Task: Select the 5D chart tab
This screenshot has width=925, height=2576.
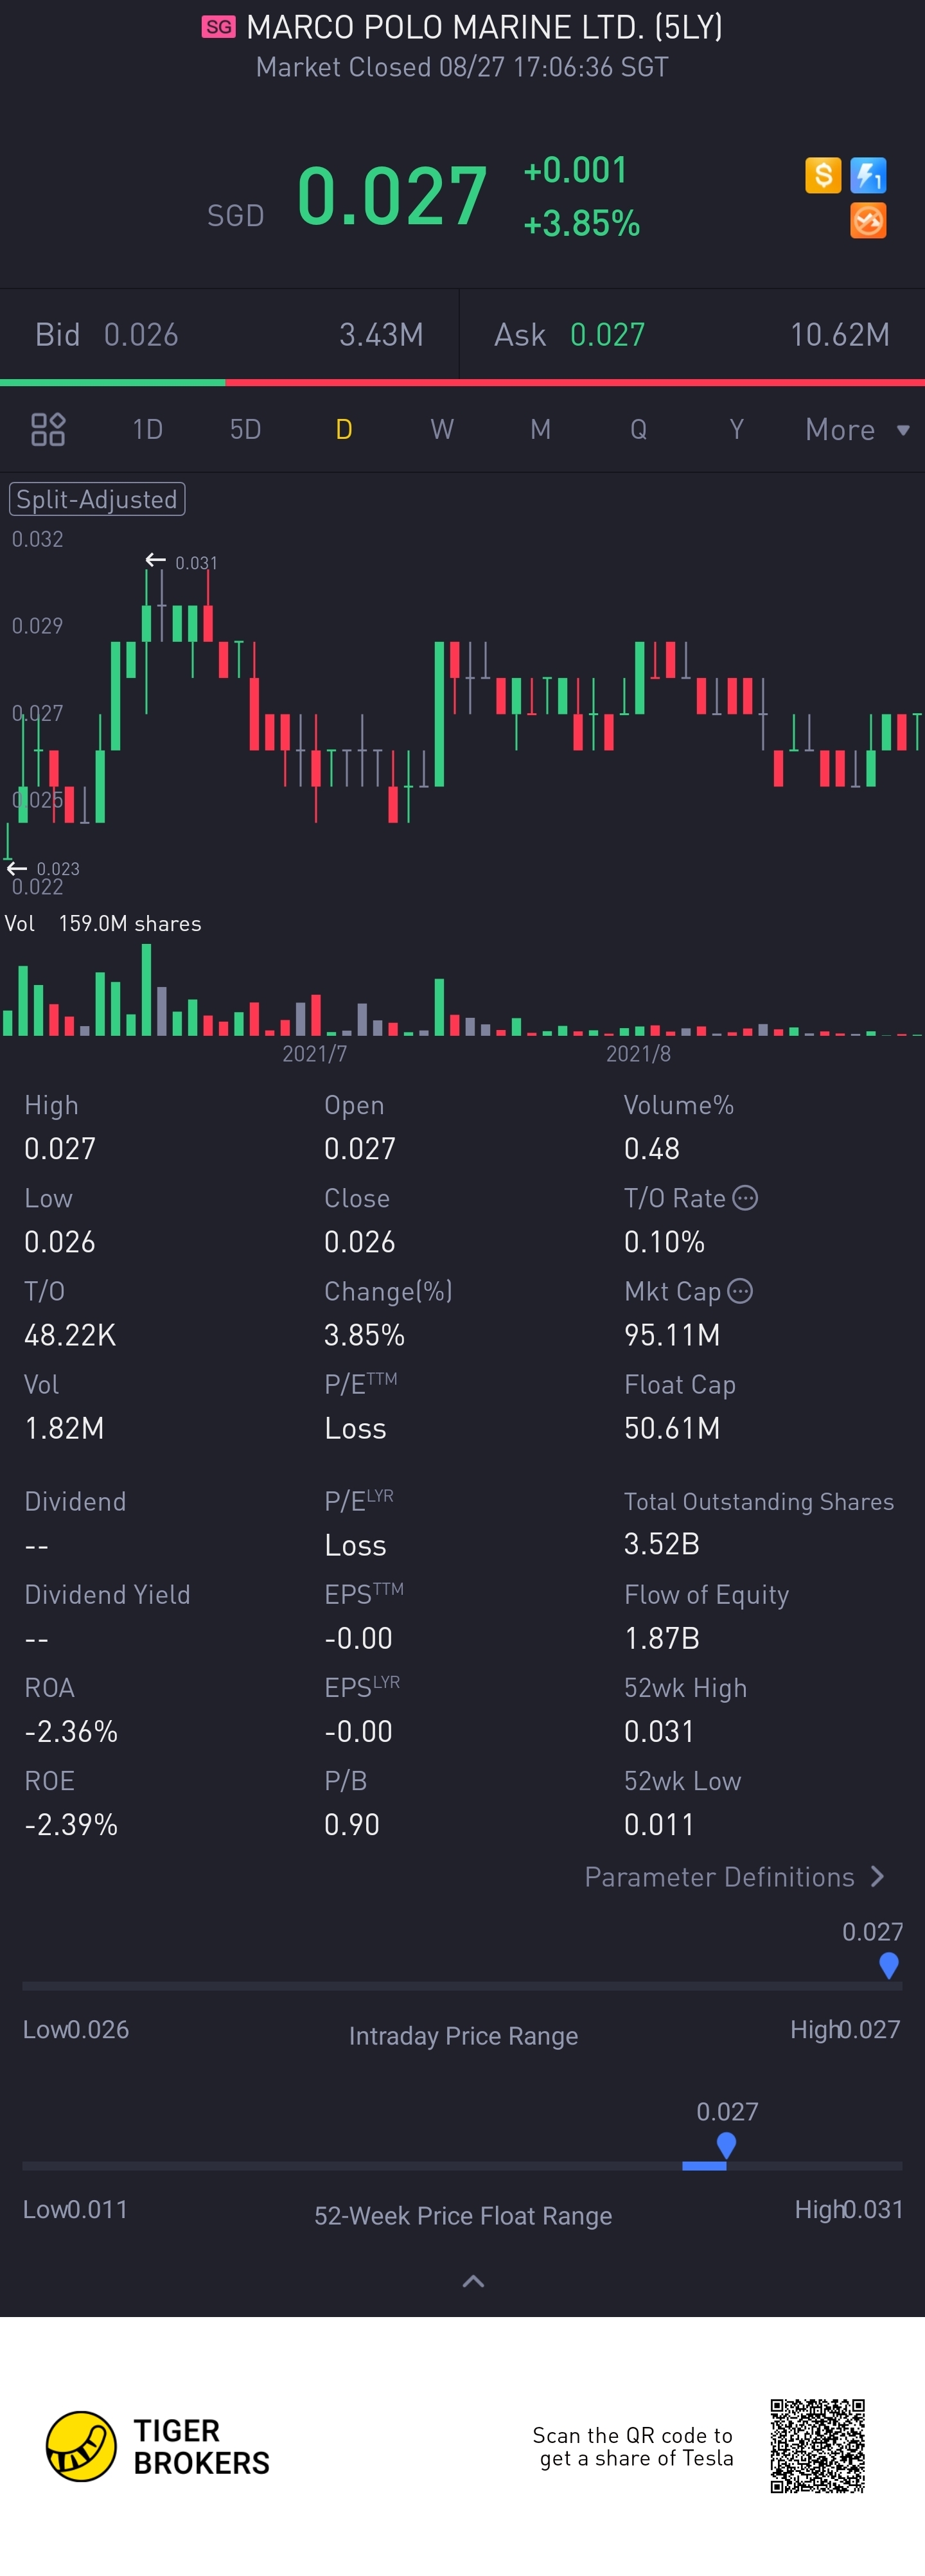Action: point(245,430)
